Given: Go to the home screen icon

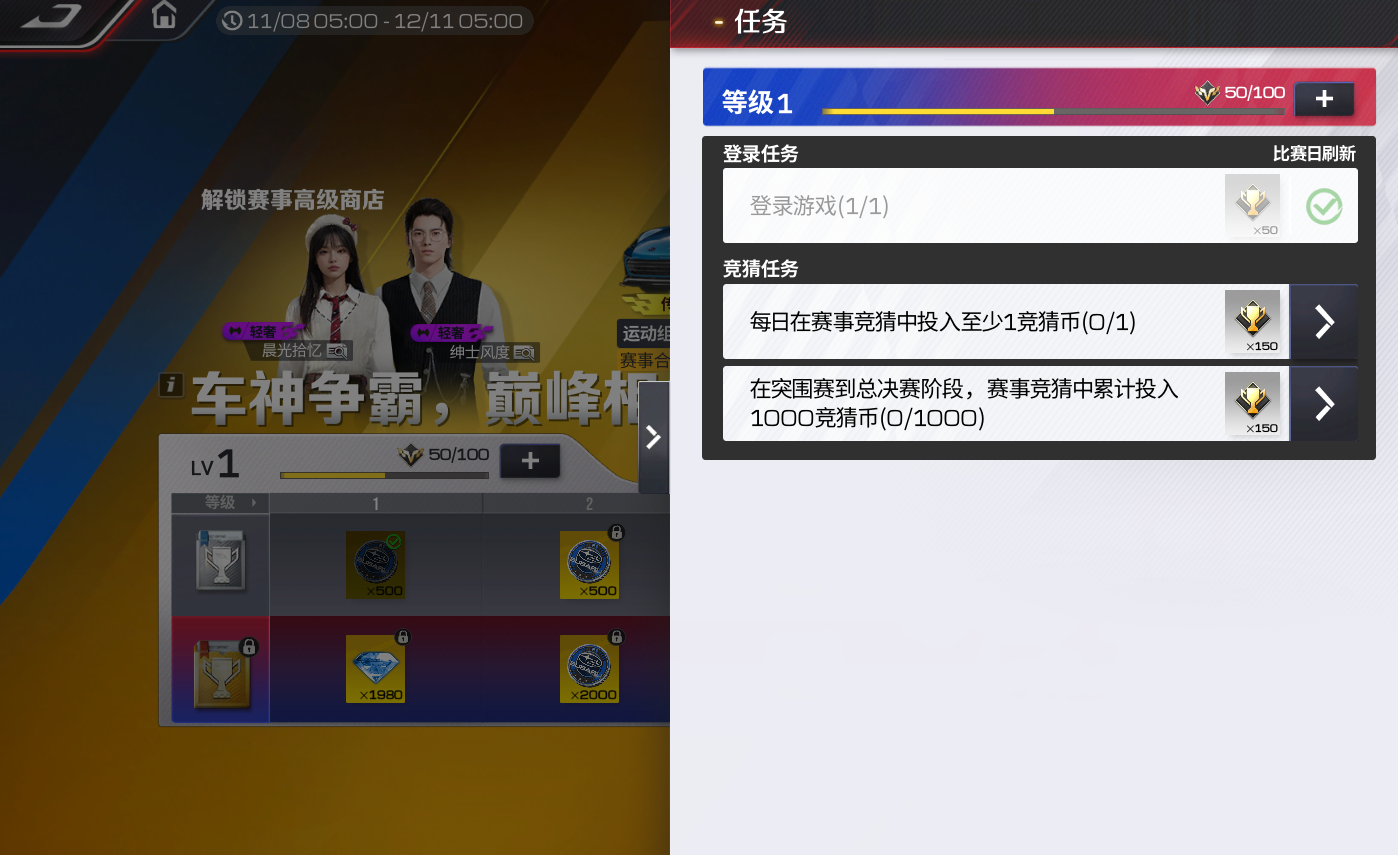Looking at the screenshot, I should tap(164, 15).
